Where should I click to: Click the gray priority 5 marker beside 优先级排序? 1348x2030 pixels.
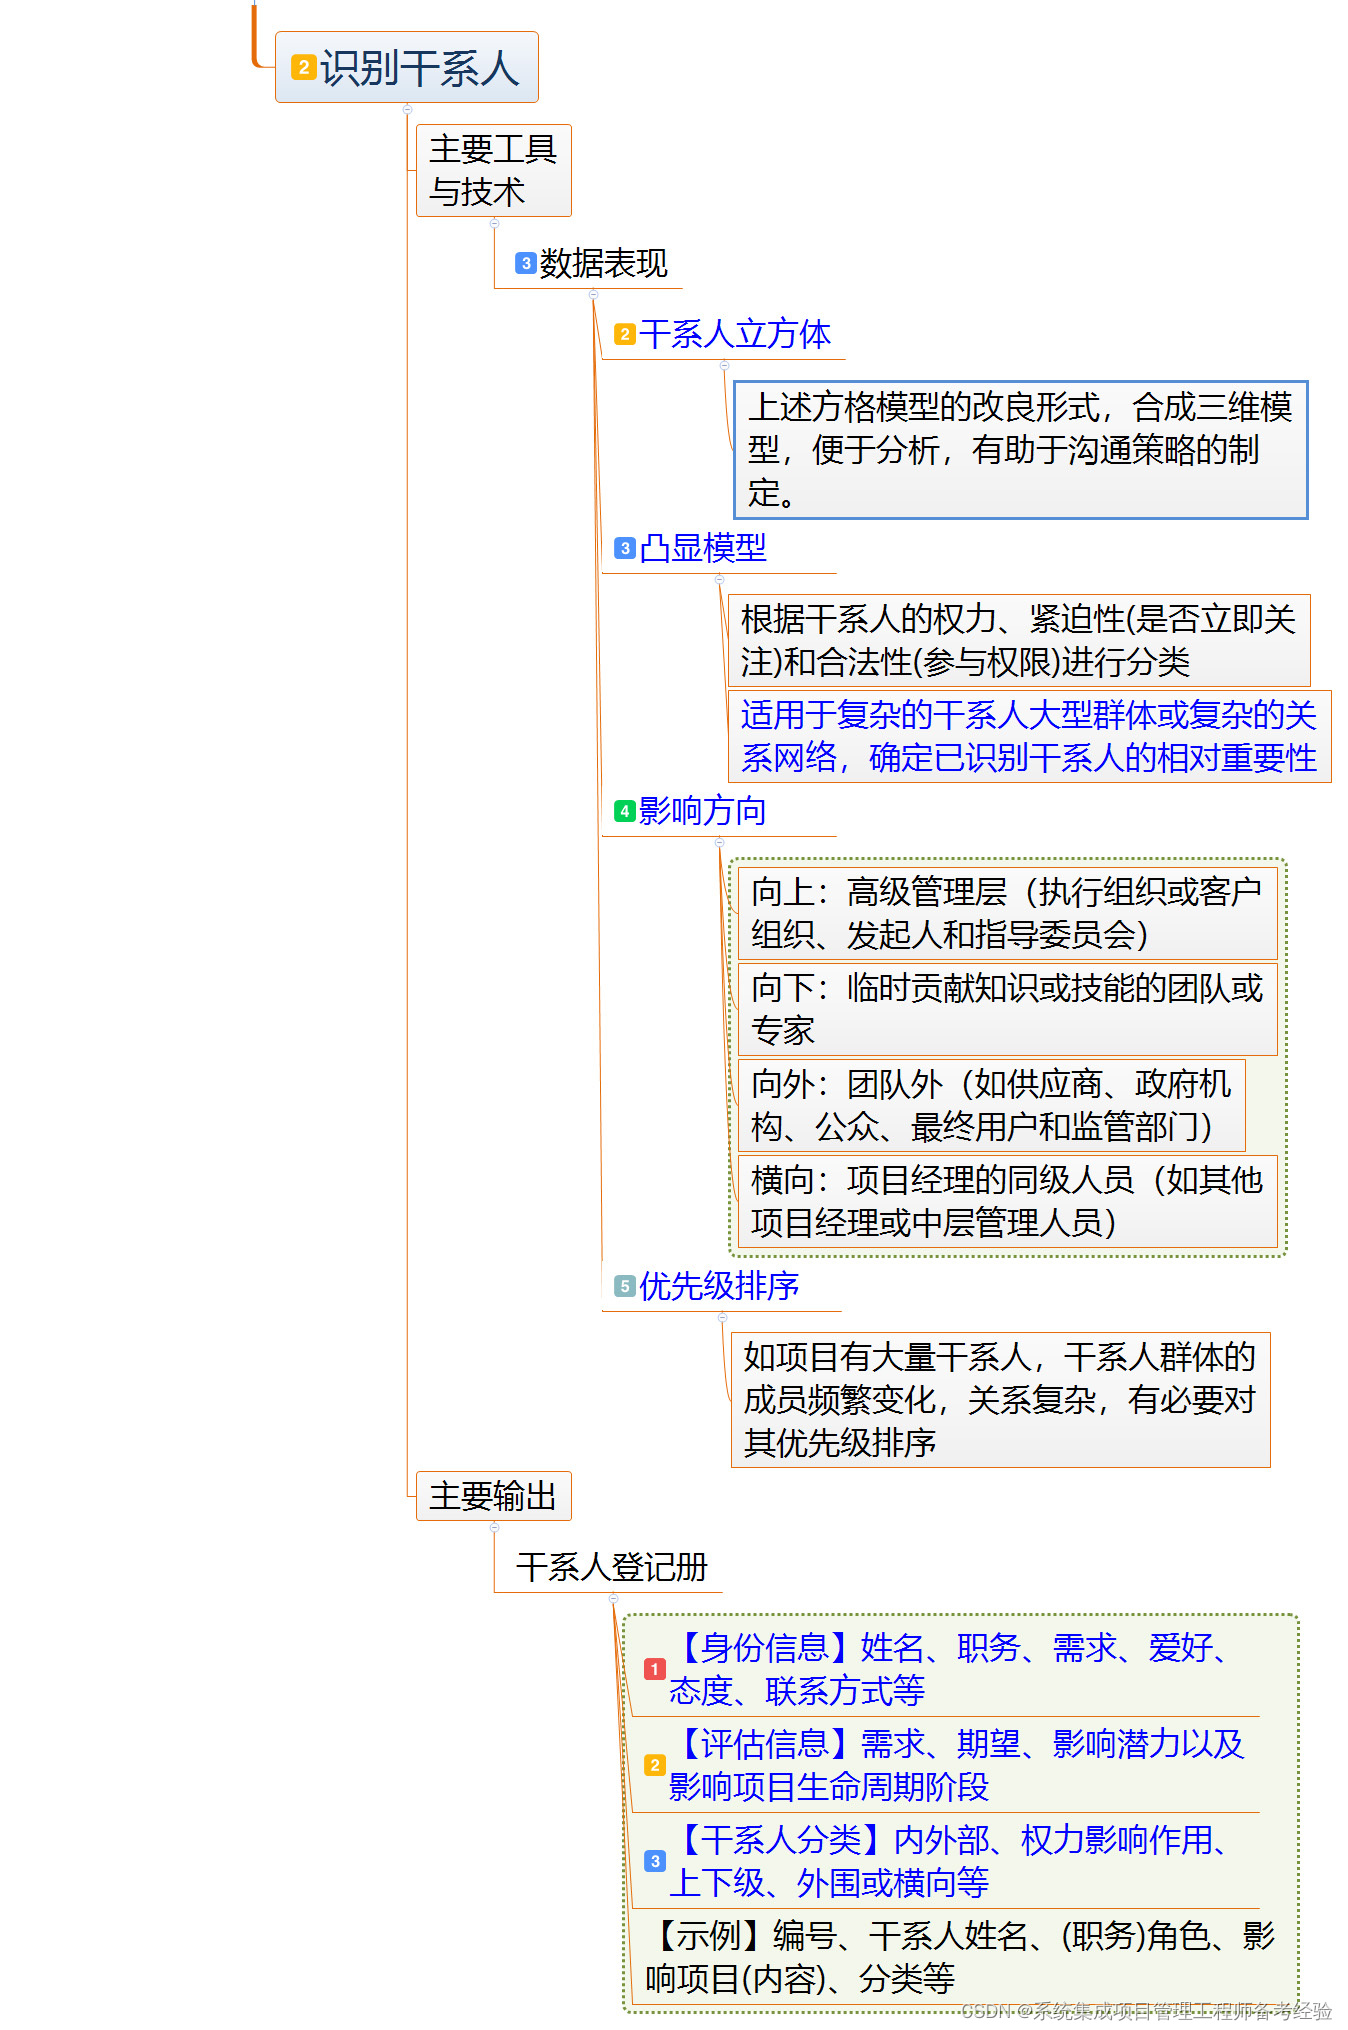[625, 1286]
